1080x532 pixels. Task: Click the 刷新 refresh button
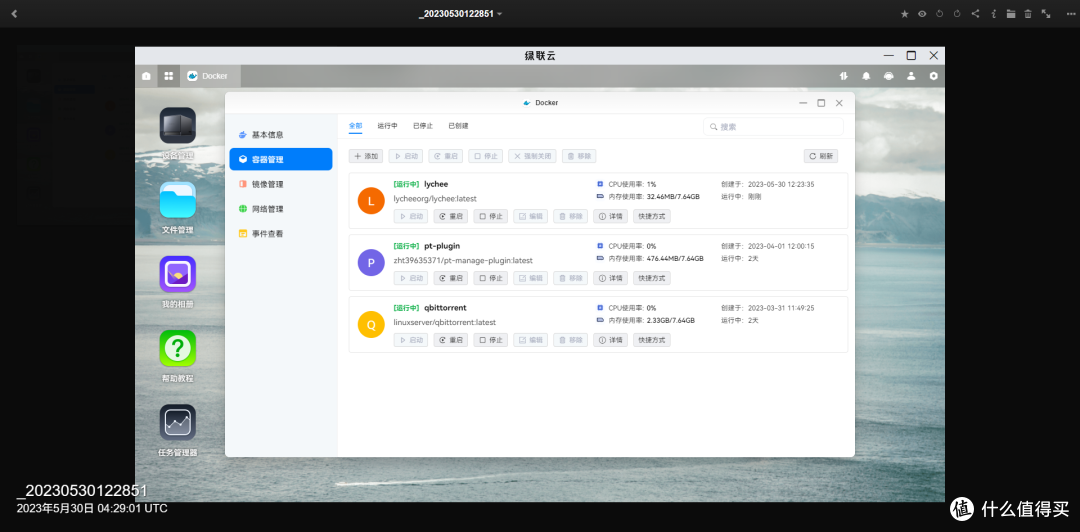[821, 156]
